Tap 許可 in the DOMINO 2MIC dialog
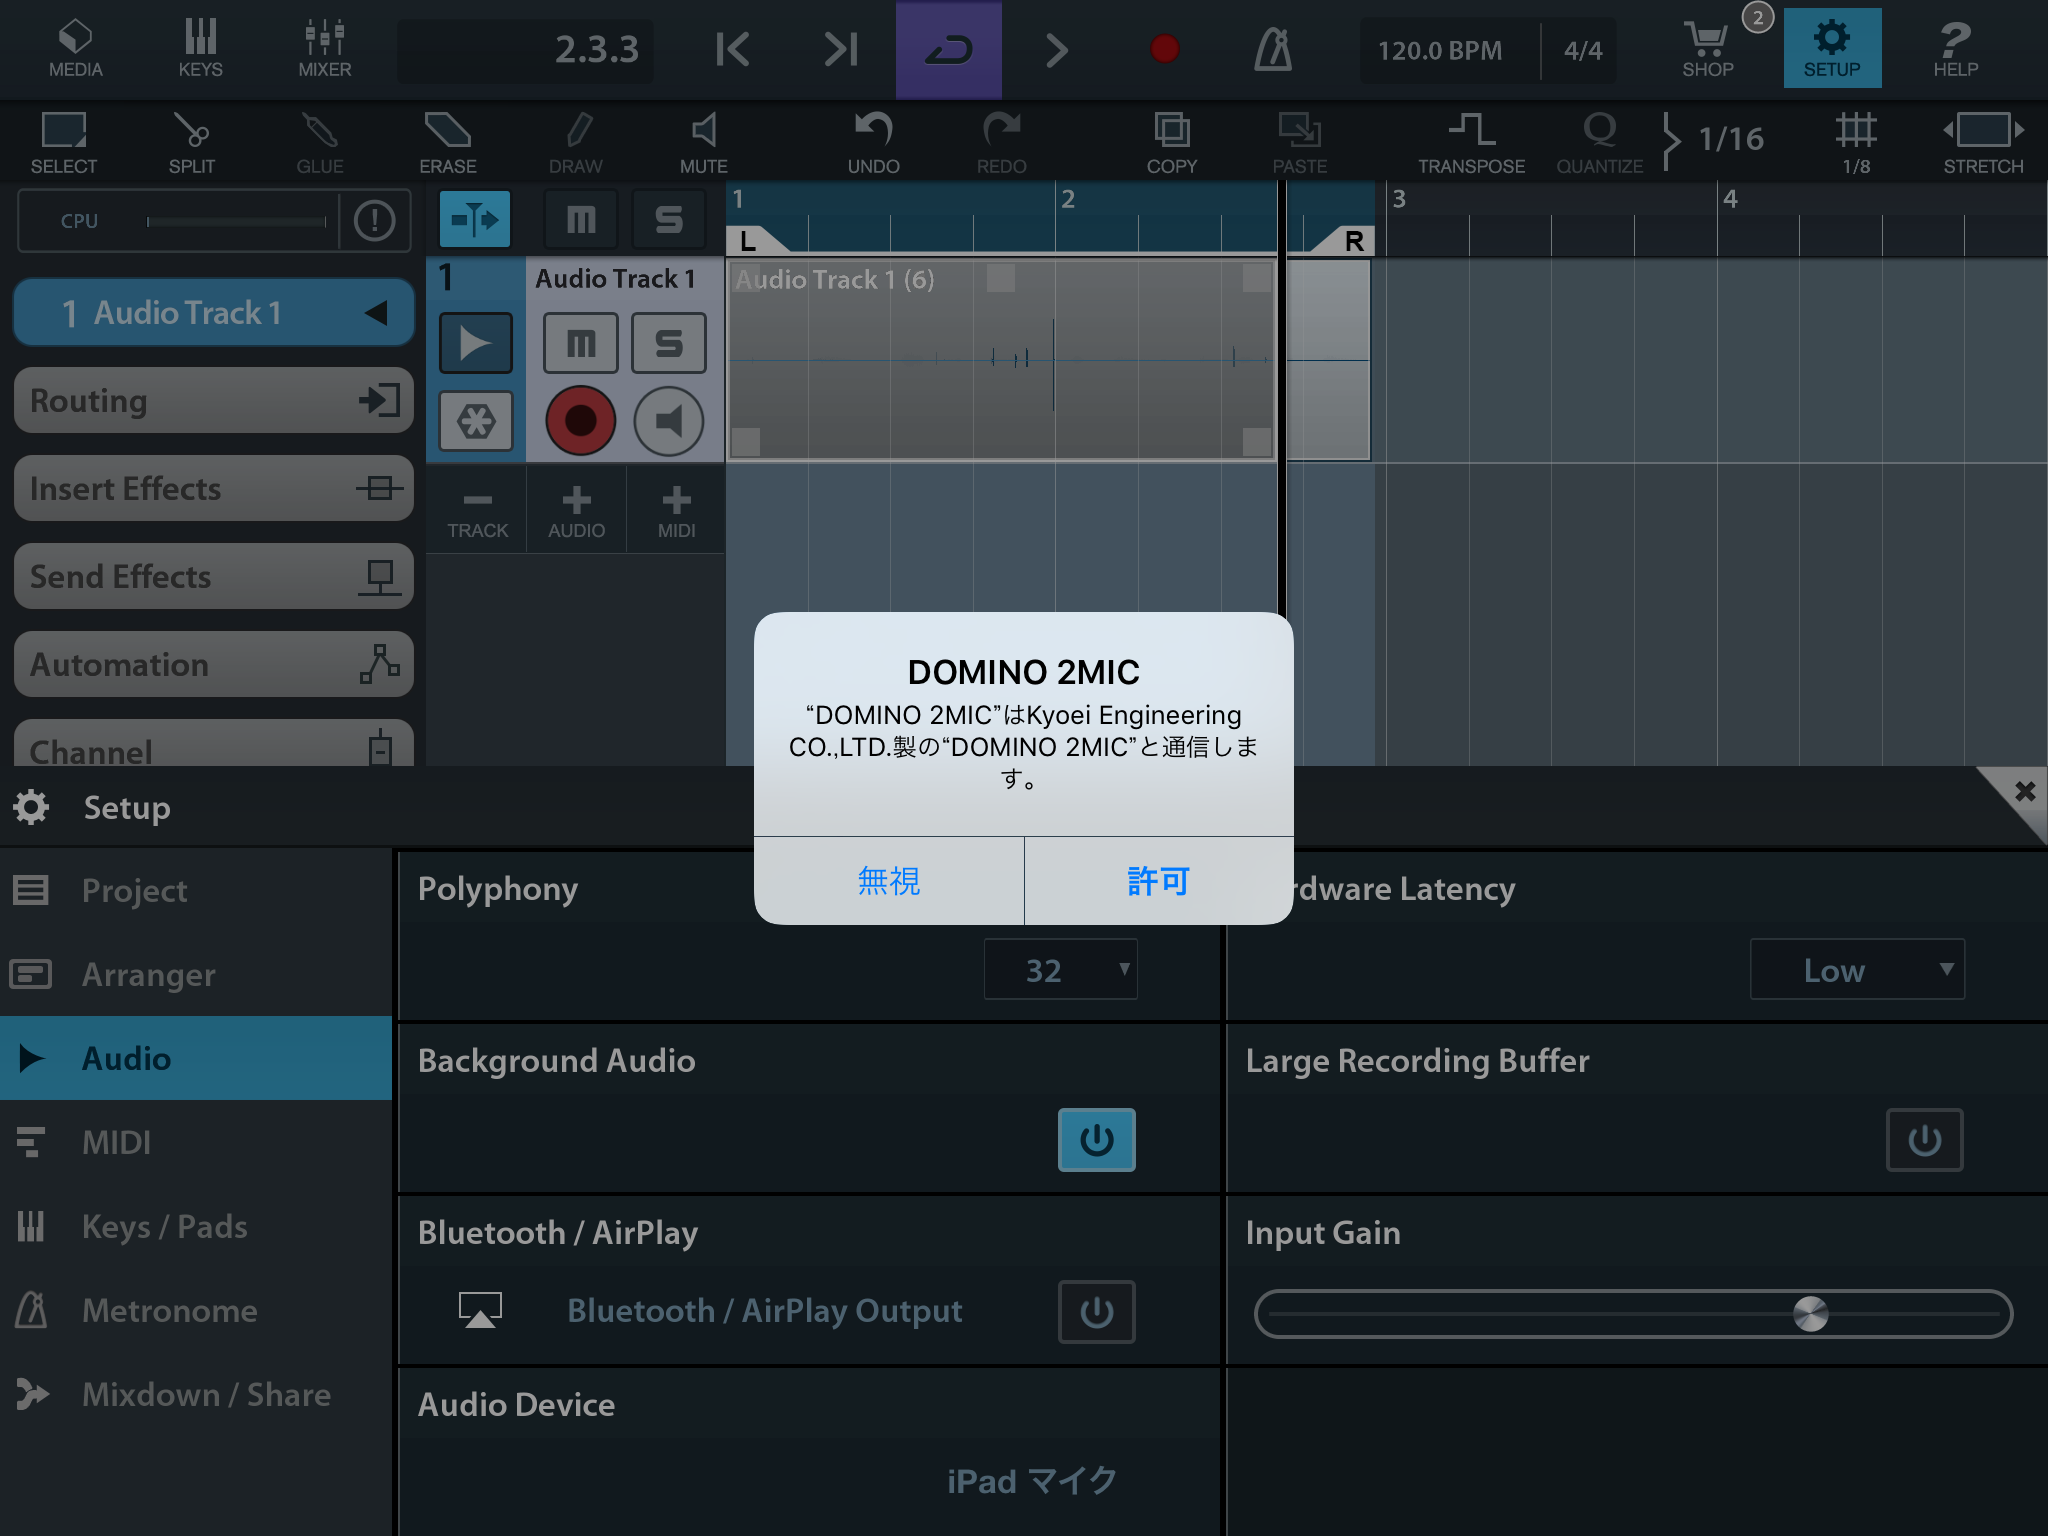Image resolution: width=2048 pixels, height=1536 pixels. coord(1159,881)
